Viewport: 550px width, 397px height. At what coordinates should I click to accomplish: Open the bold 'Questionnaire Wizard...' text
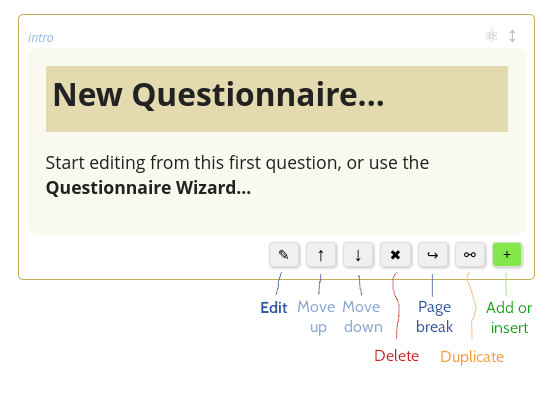pyautogui.click(x=148, y=188)
